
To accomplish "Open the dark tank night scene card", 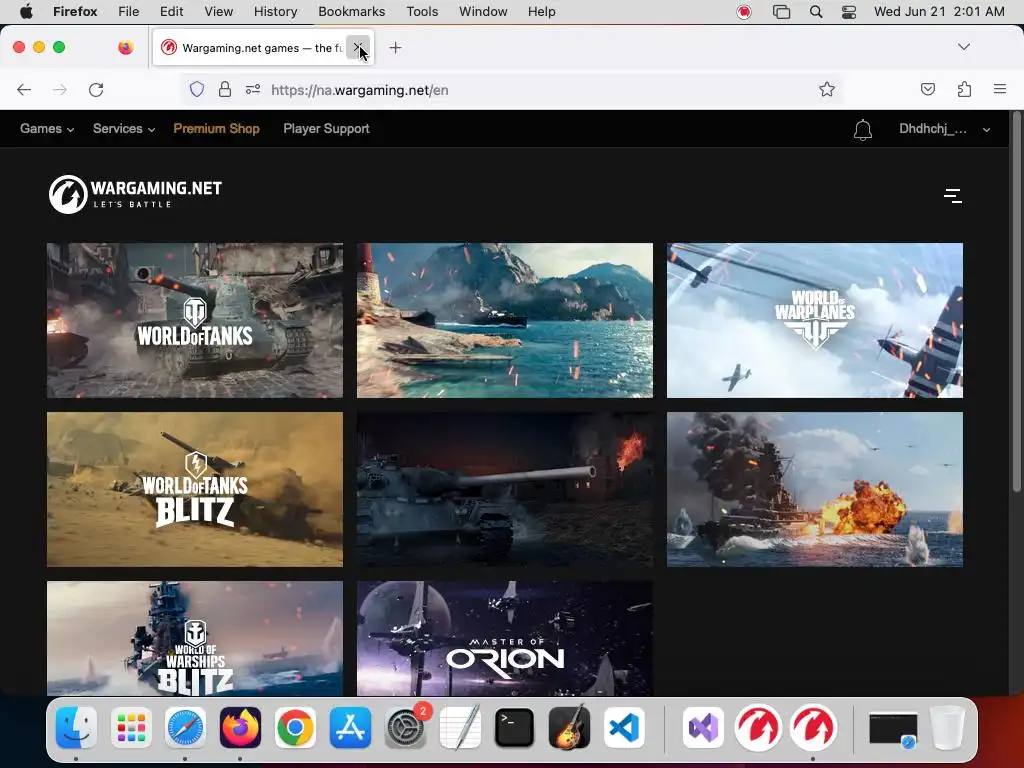I will click(505, 489).
